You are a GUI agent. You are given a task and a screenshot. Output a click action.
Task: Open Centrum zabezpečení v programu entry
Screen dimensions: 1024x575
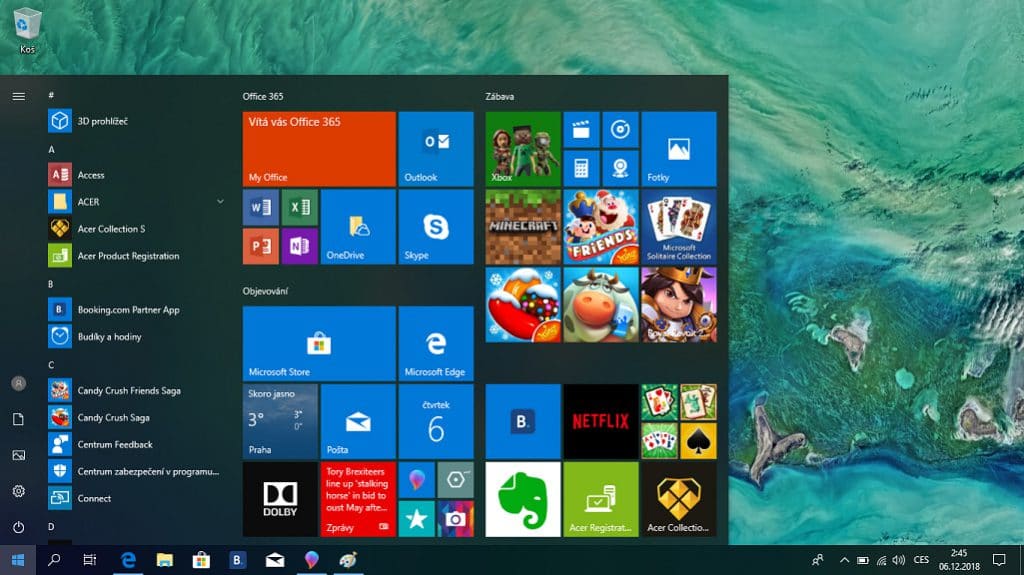[x=136, y=471]
